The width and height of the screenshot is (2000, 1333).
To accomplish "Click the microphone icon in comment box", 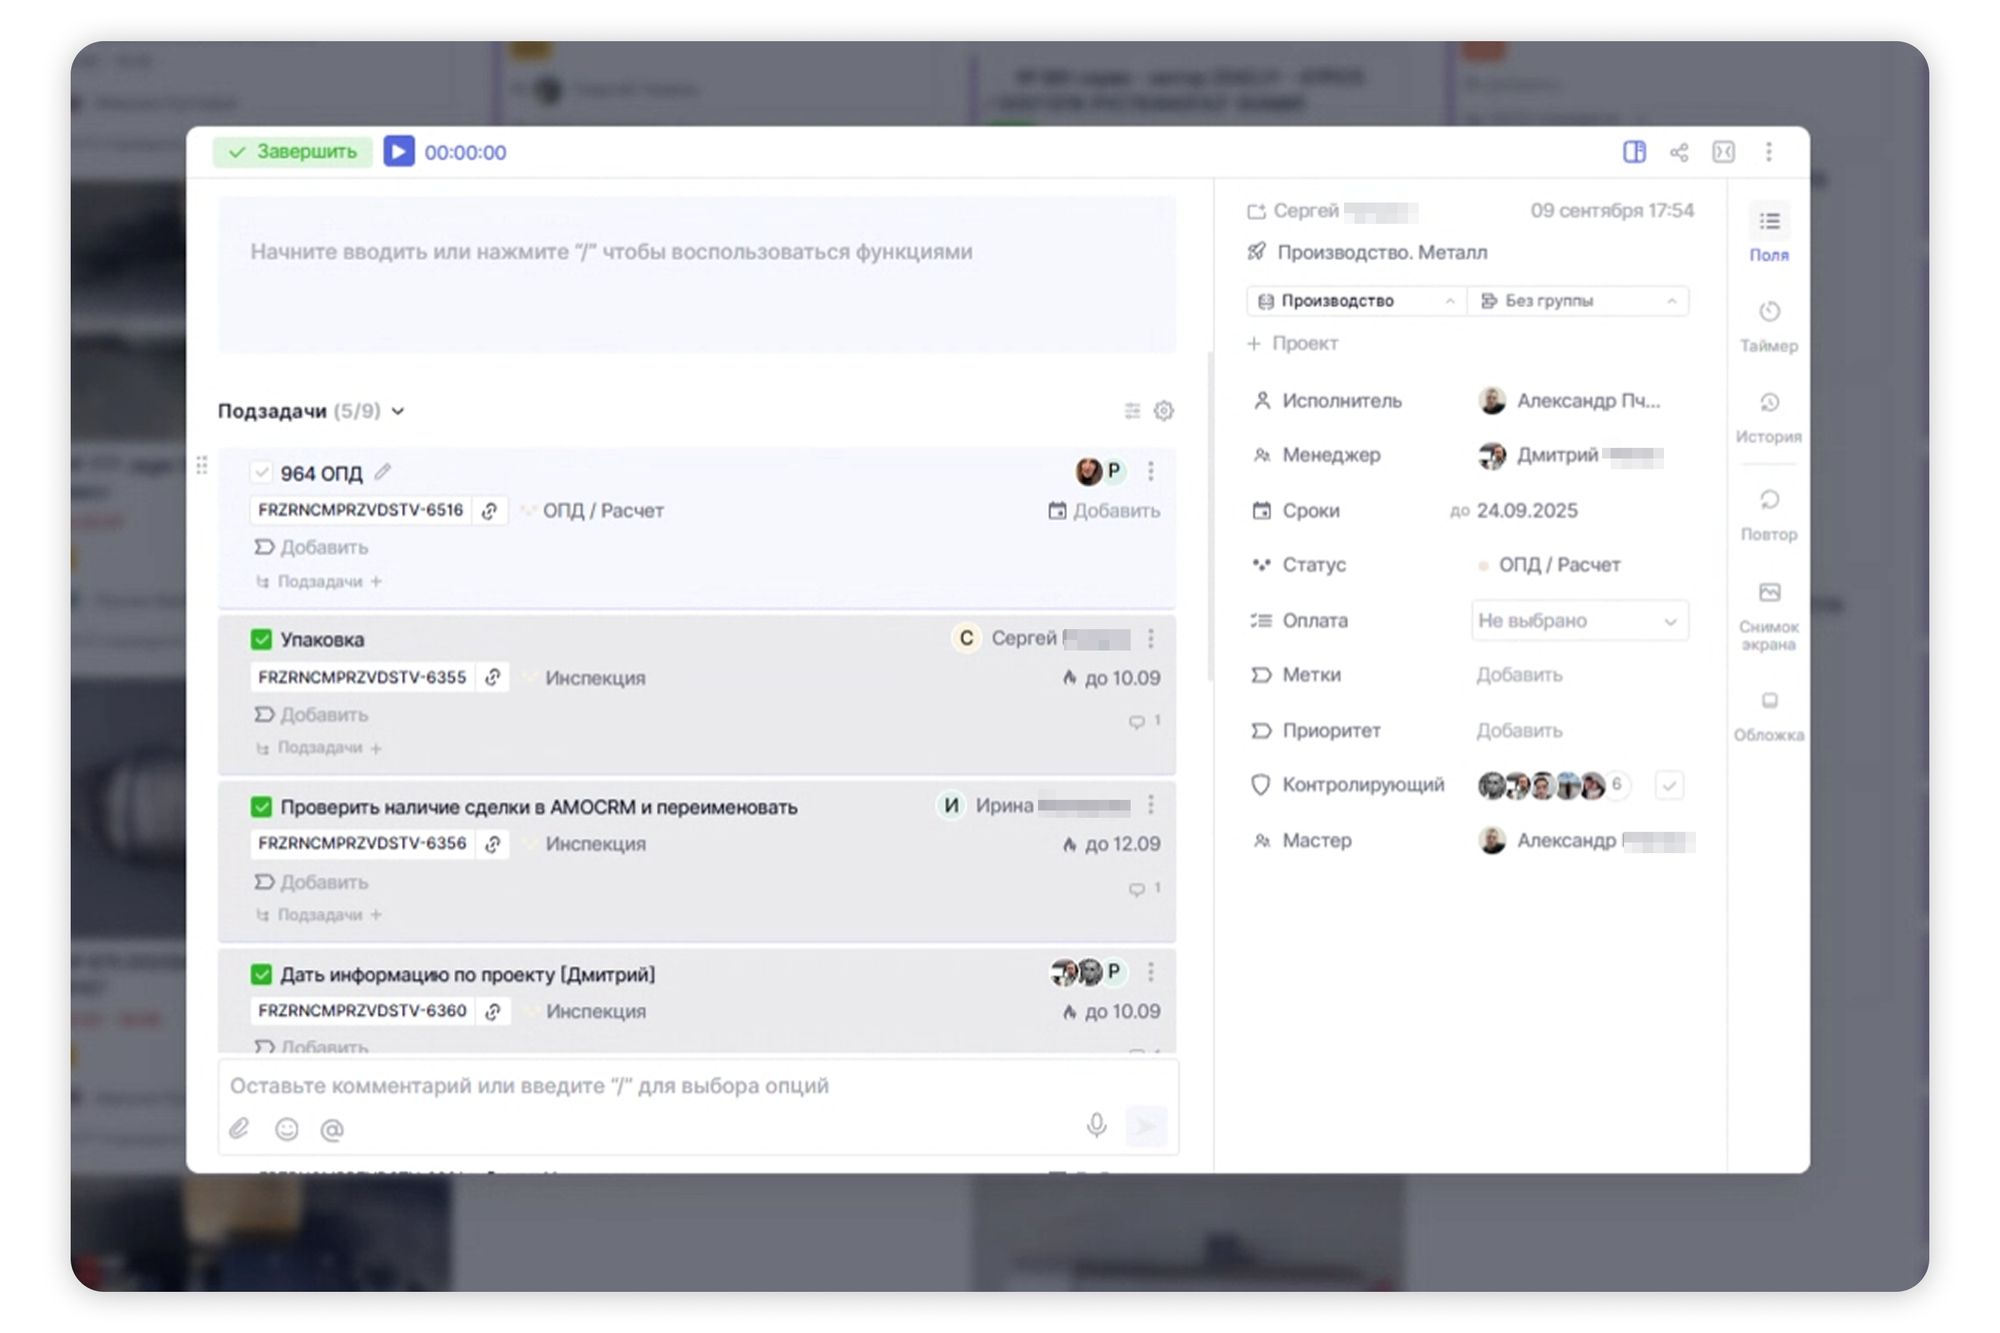I will tap(1096, 1126).
